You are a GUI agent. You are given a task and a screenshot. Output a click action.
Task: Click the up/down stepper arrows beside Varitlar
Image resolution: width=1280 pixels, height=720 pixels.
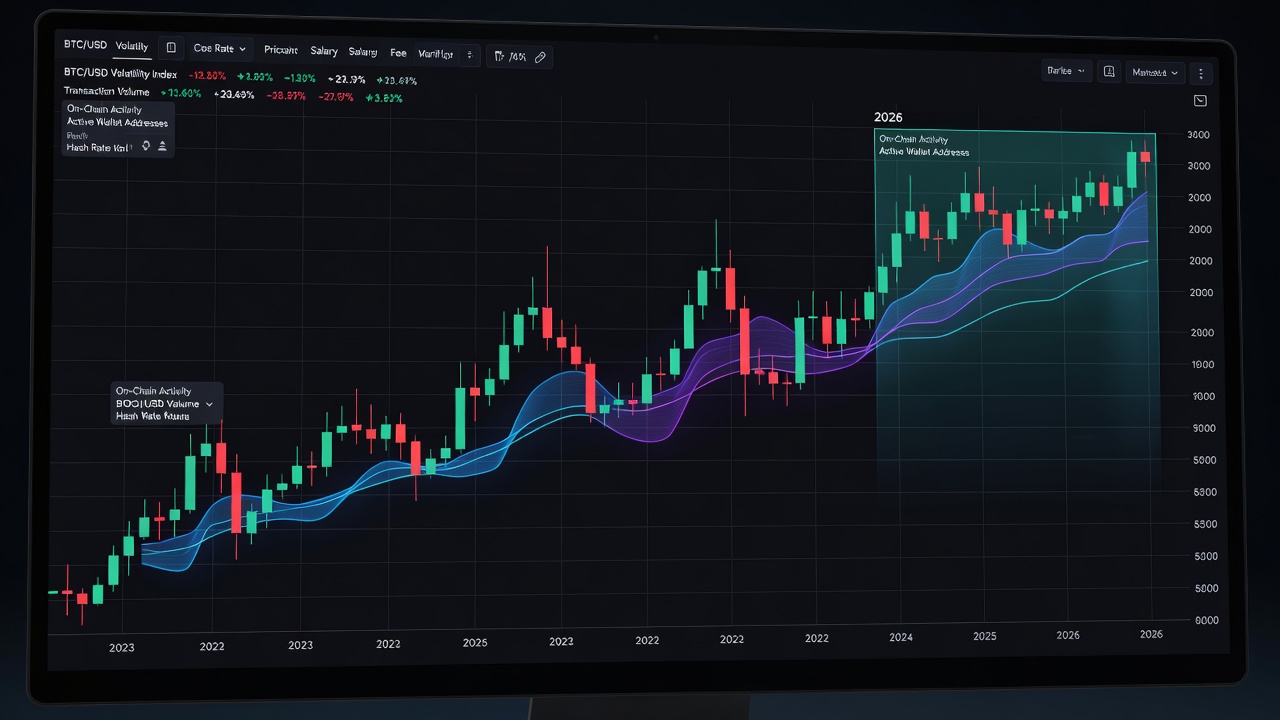470,55
